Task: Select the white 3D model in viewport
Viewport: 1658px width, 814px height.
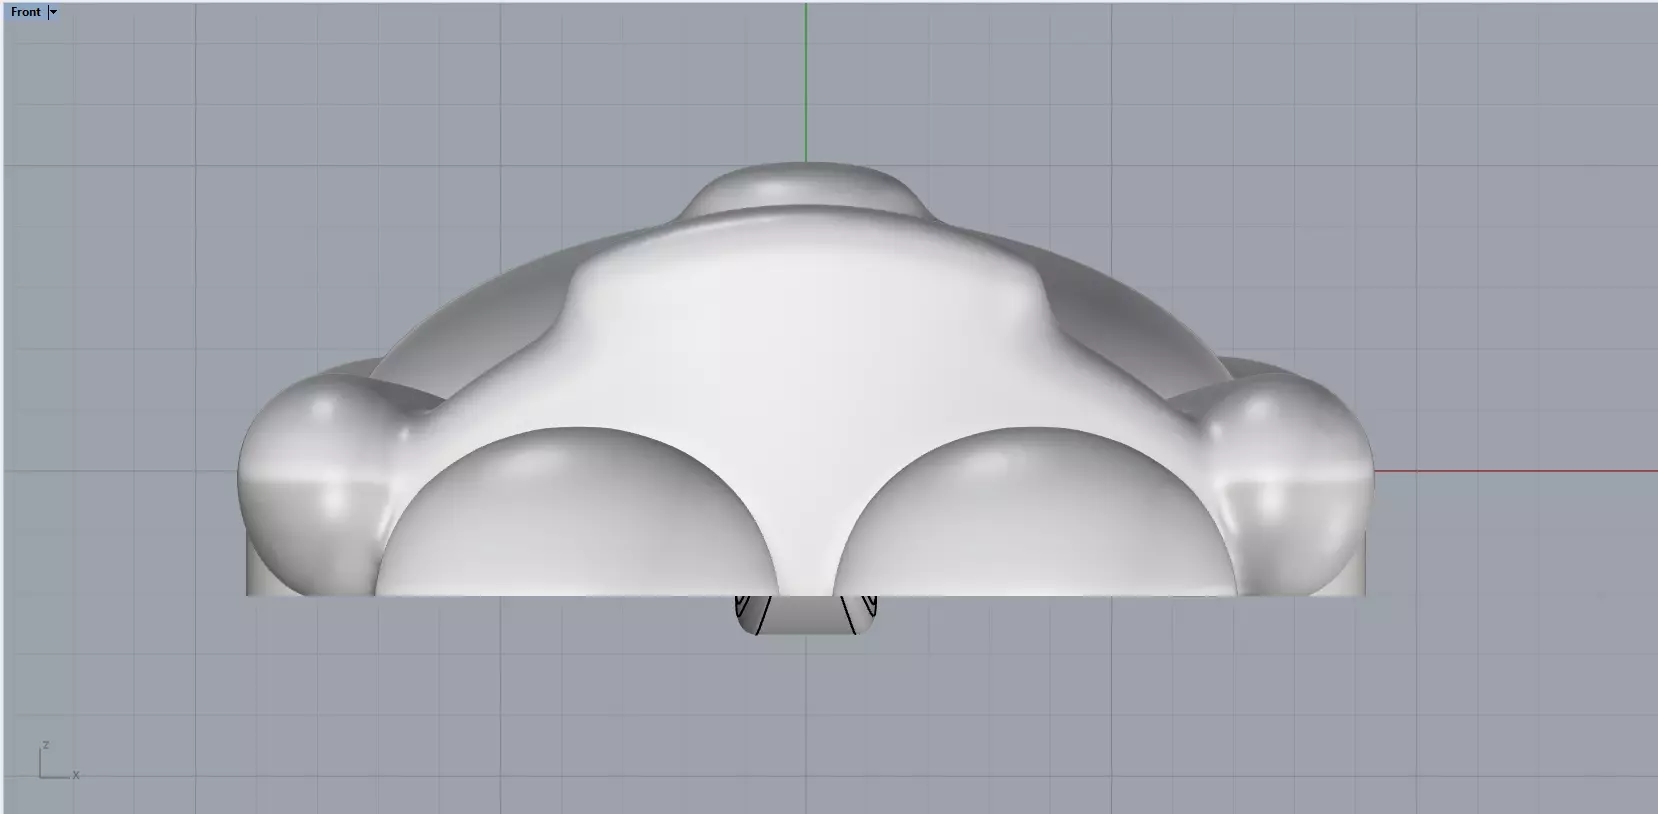Action: (x=805, y=400)
